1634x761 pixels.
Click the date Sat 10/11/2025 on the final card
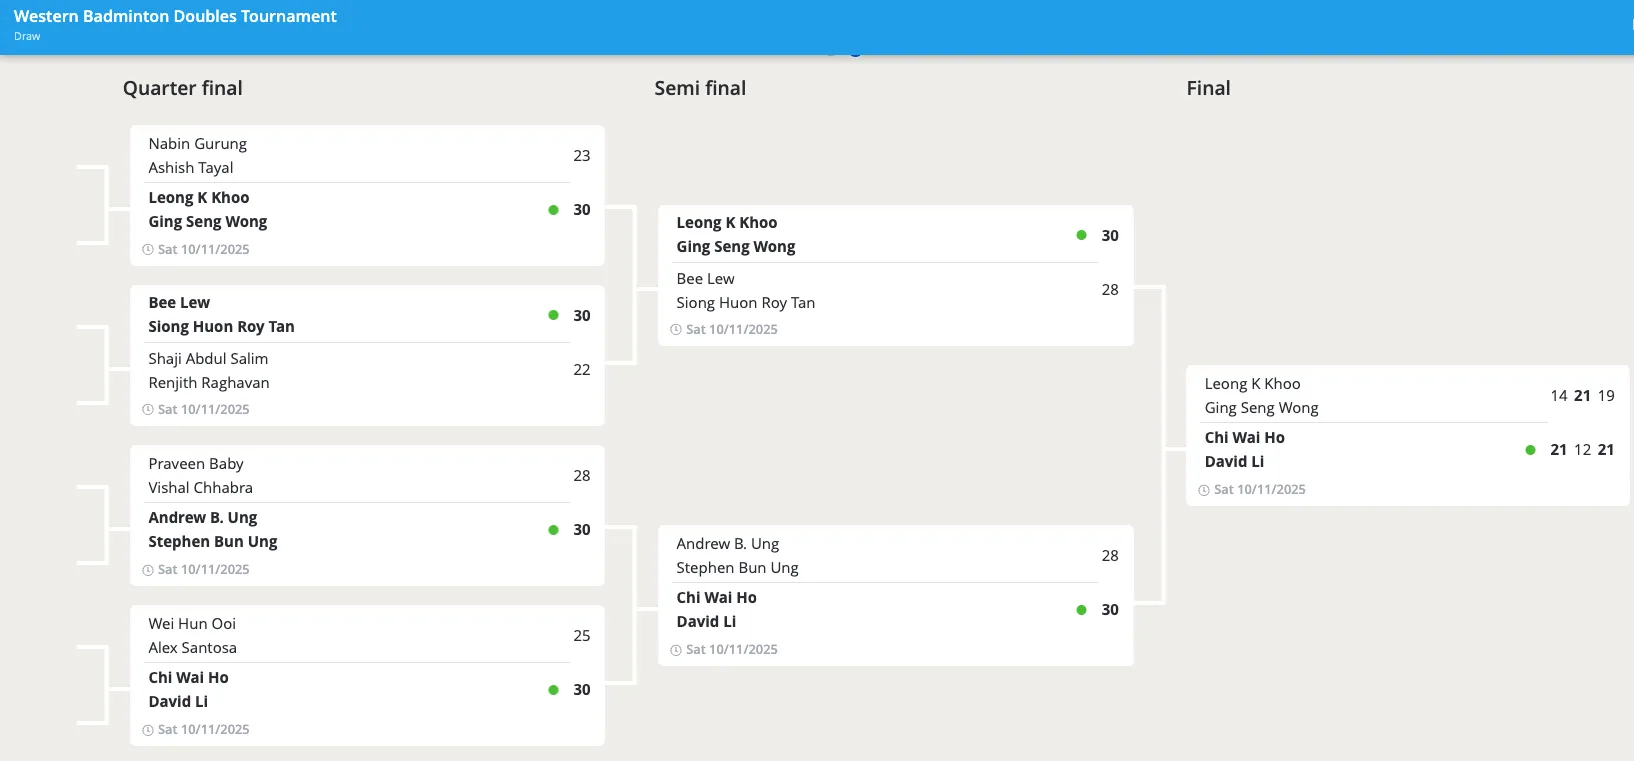click(1259, 489)
